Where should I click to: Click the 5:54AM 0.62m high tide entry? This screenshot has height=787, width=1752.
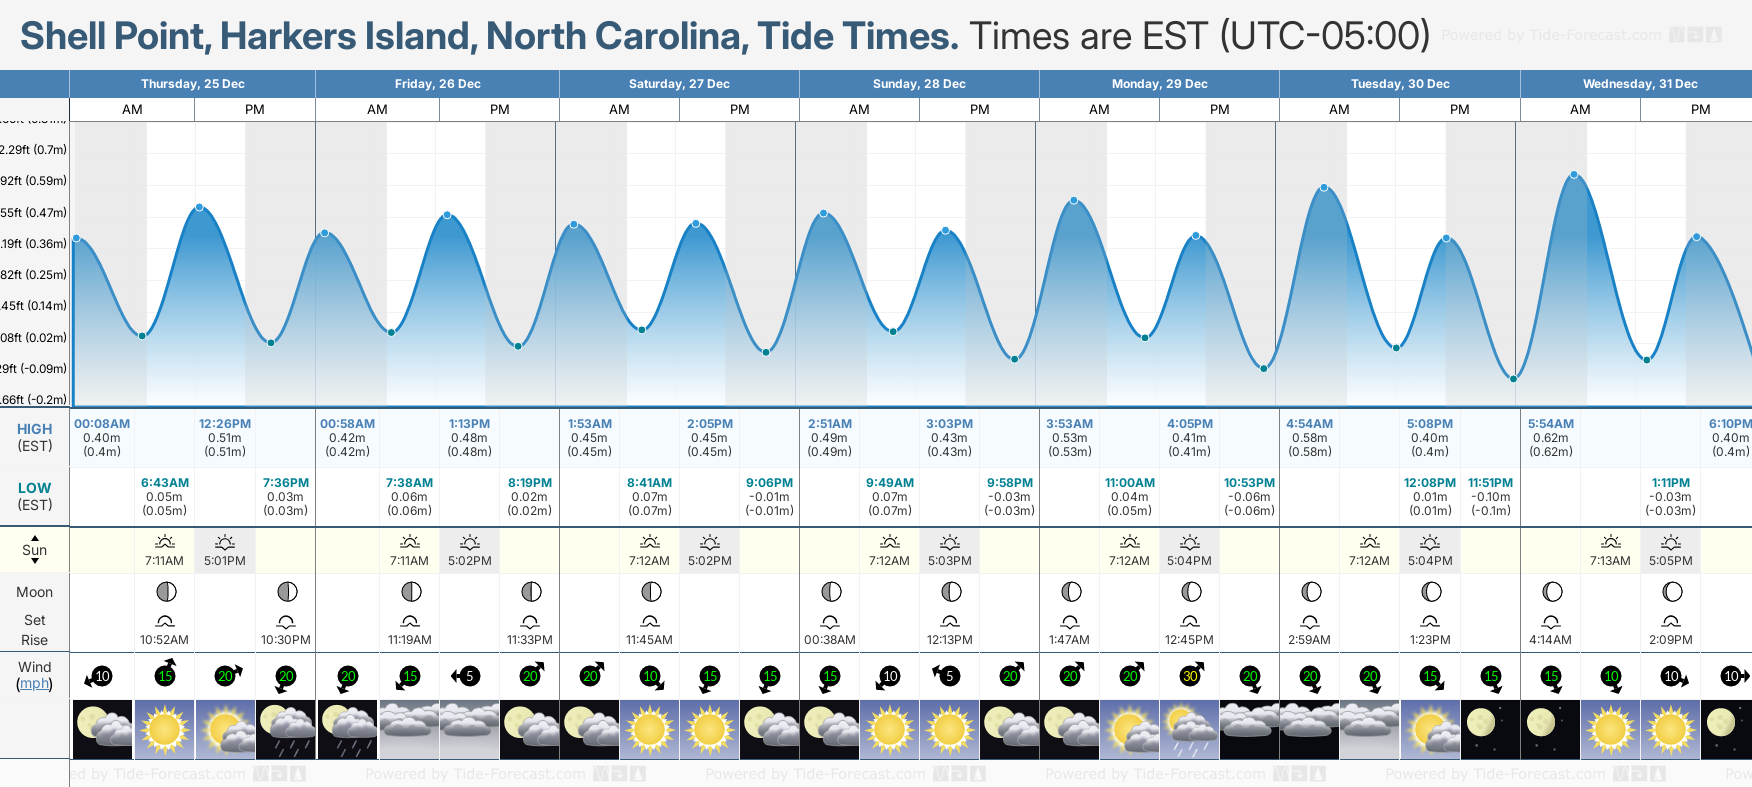pyautogui.click(x=1551, y=437)
